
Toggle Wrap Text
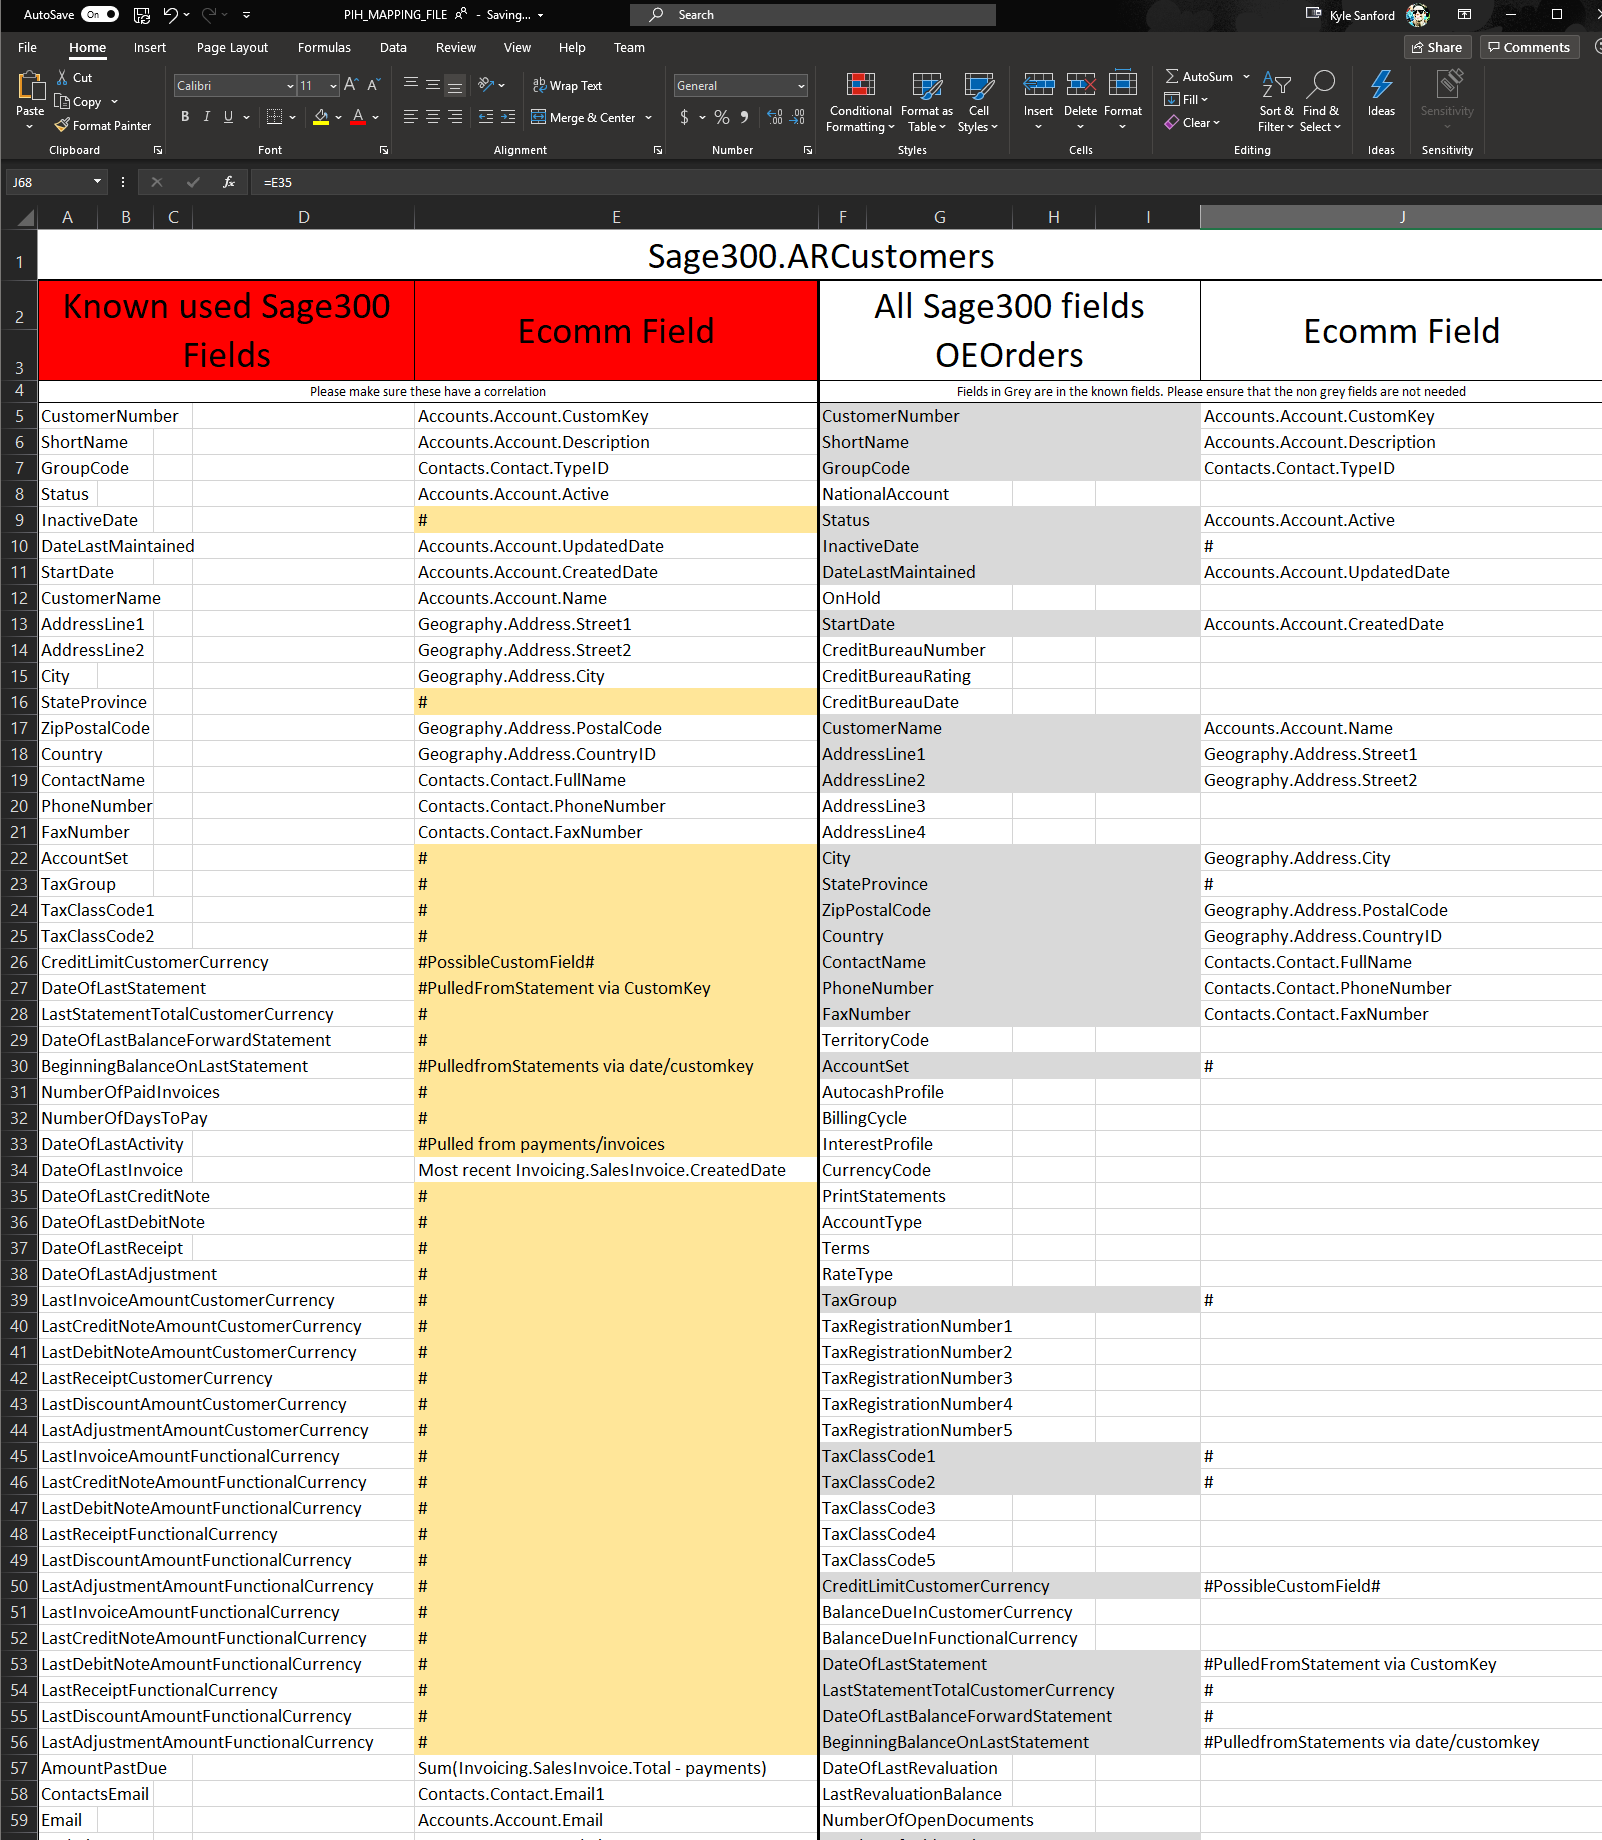(x=567, y=86)
